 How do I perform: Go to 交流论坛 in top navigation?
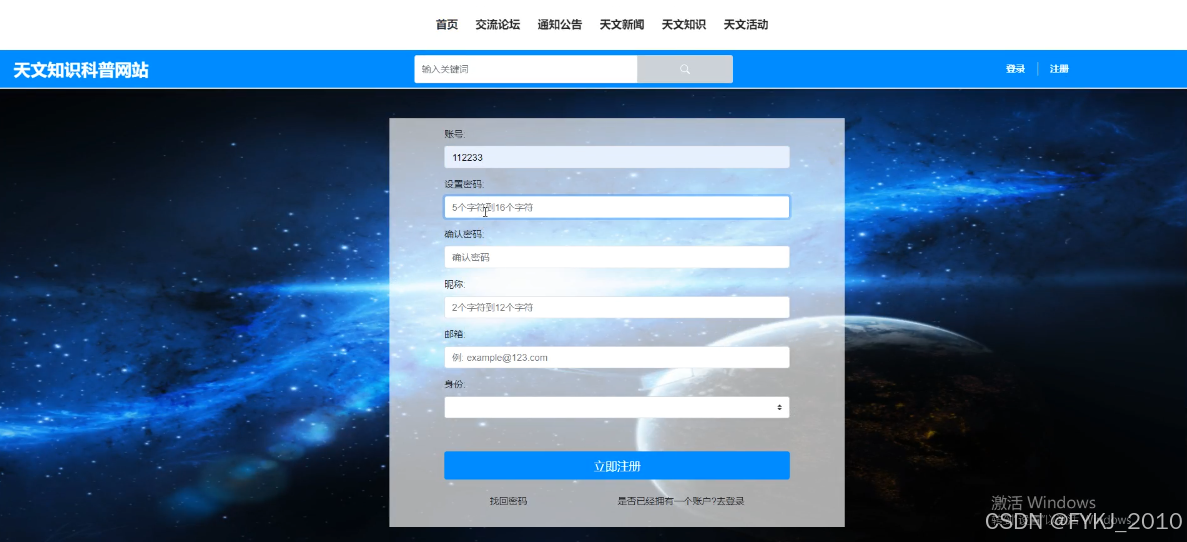(x=497, y=25)
